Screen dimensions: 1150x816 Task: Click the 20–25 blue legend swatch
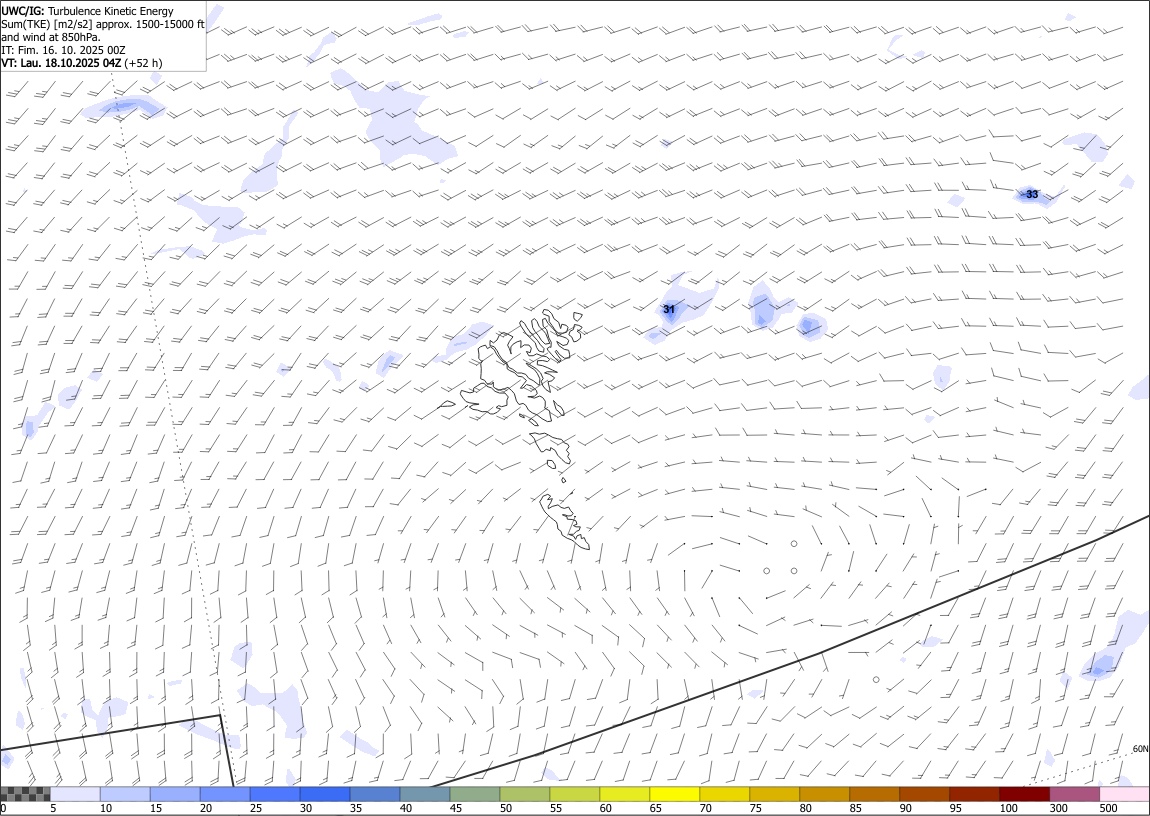(x=225, y=794)
